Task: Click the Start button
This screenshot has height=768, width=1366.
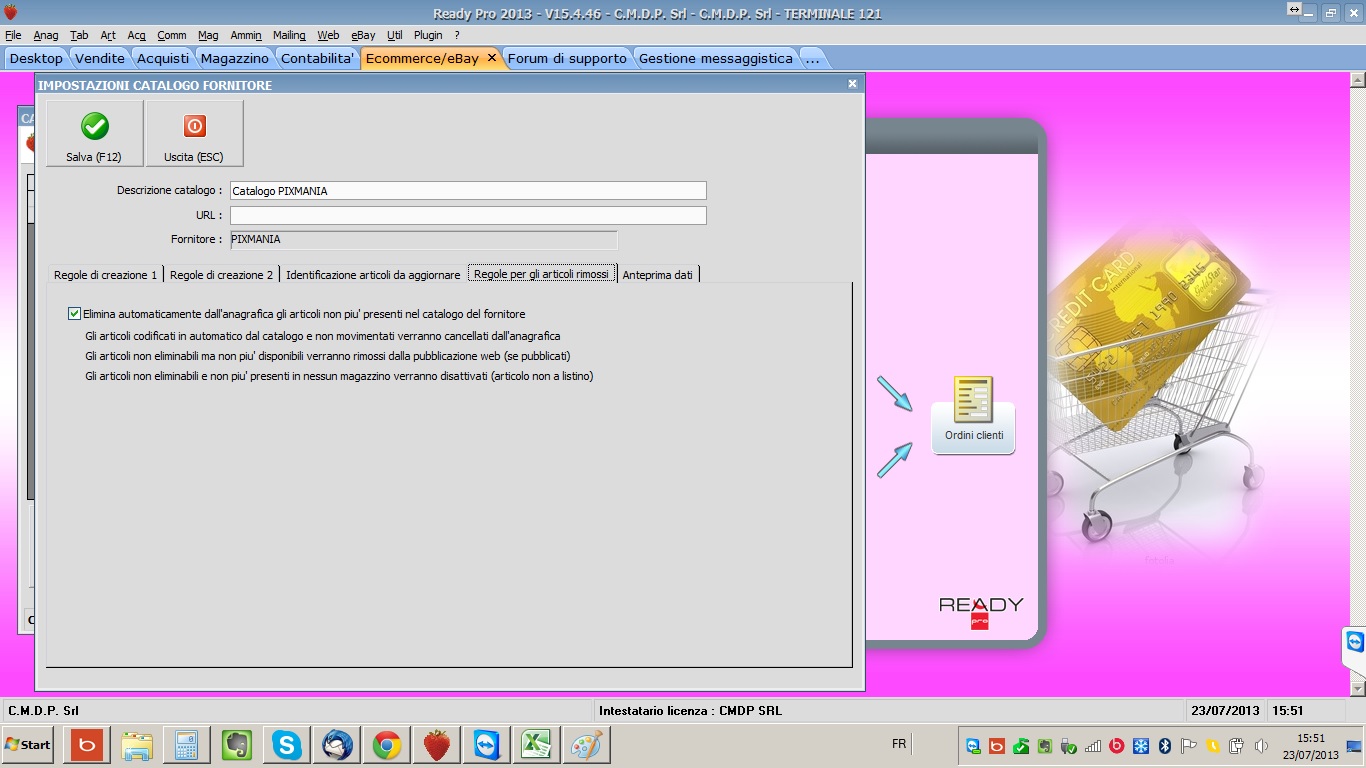Action: point(28,745)
